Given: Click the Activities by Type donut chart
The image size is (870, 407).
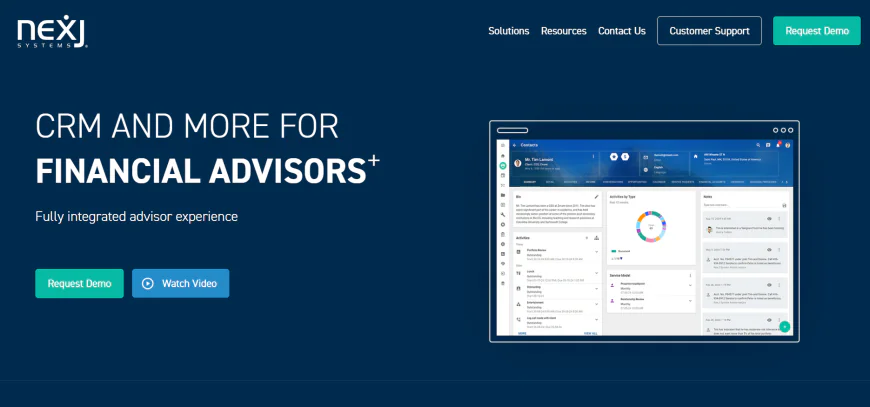Looking at the screenshot, I should [651, 227].
